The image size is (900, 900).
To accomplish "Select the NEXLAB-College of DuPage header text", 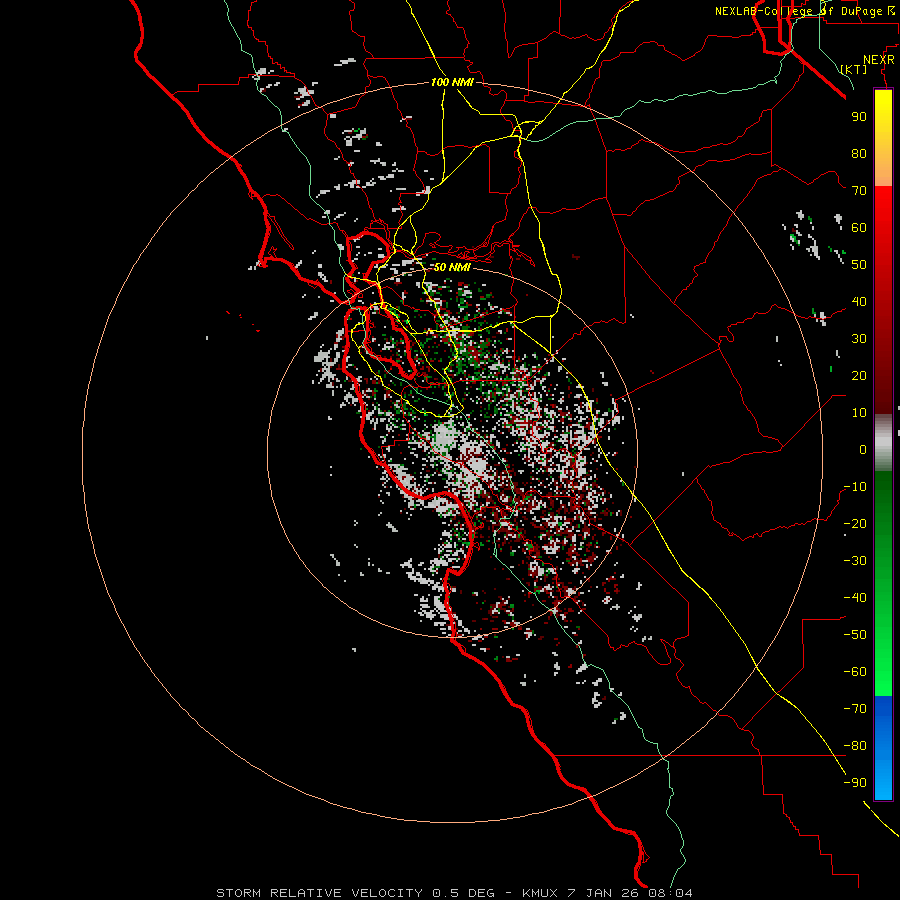I will (x=805, y=11).
